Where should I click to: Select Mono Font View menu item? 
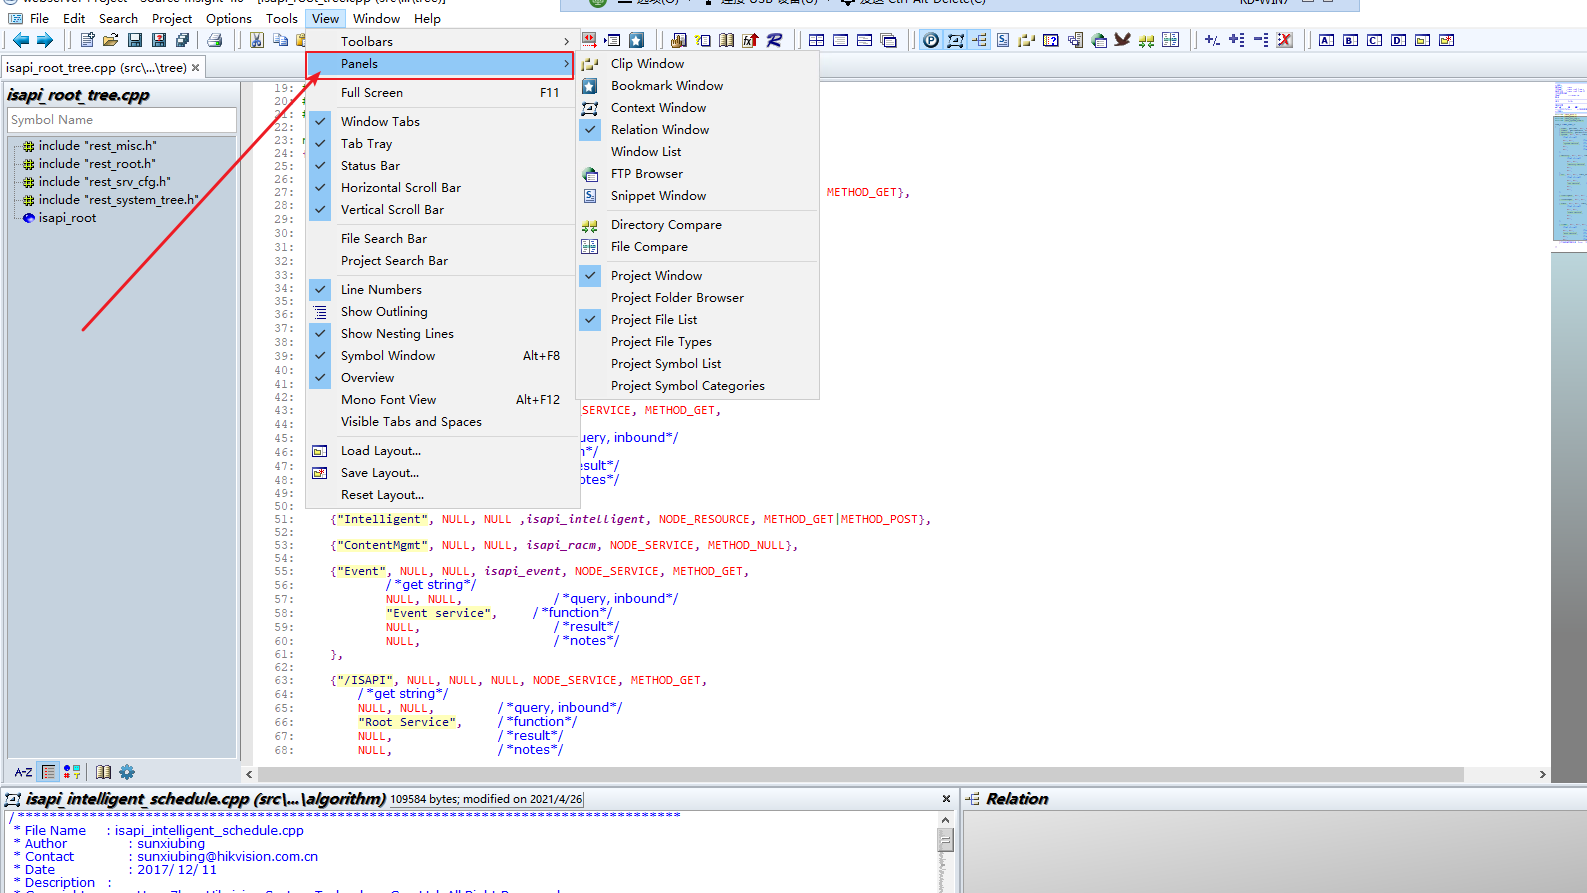(x=440, y=399)
